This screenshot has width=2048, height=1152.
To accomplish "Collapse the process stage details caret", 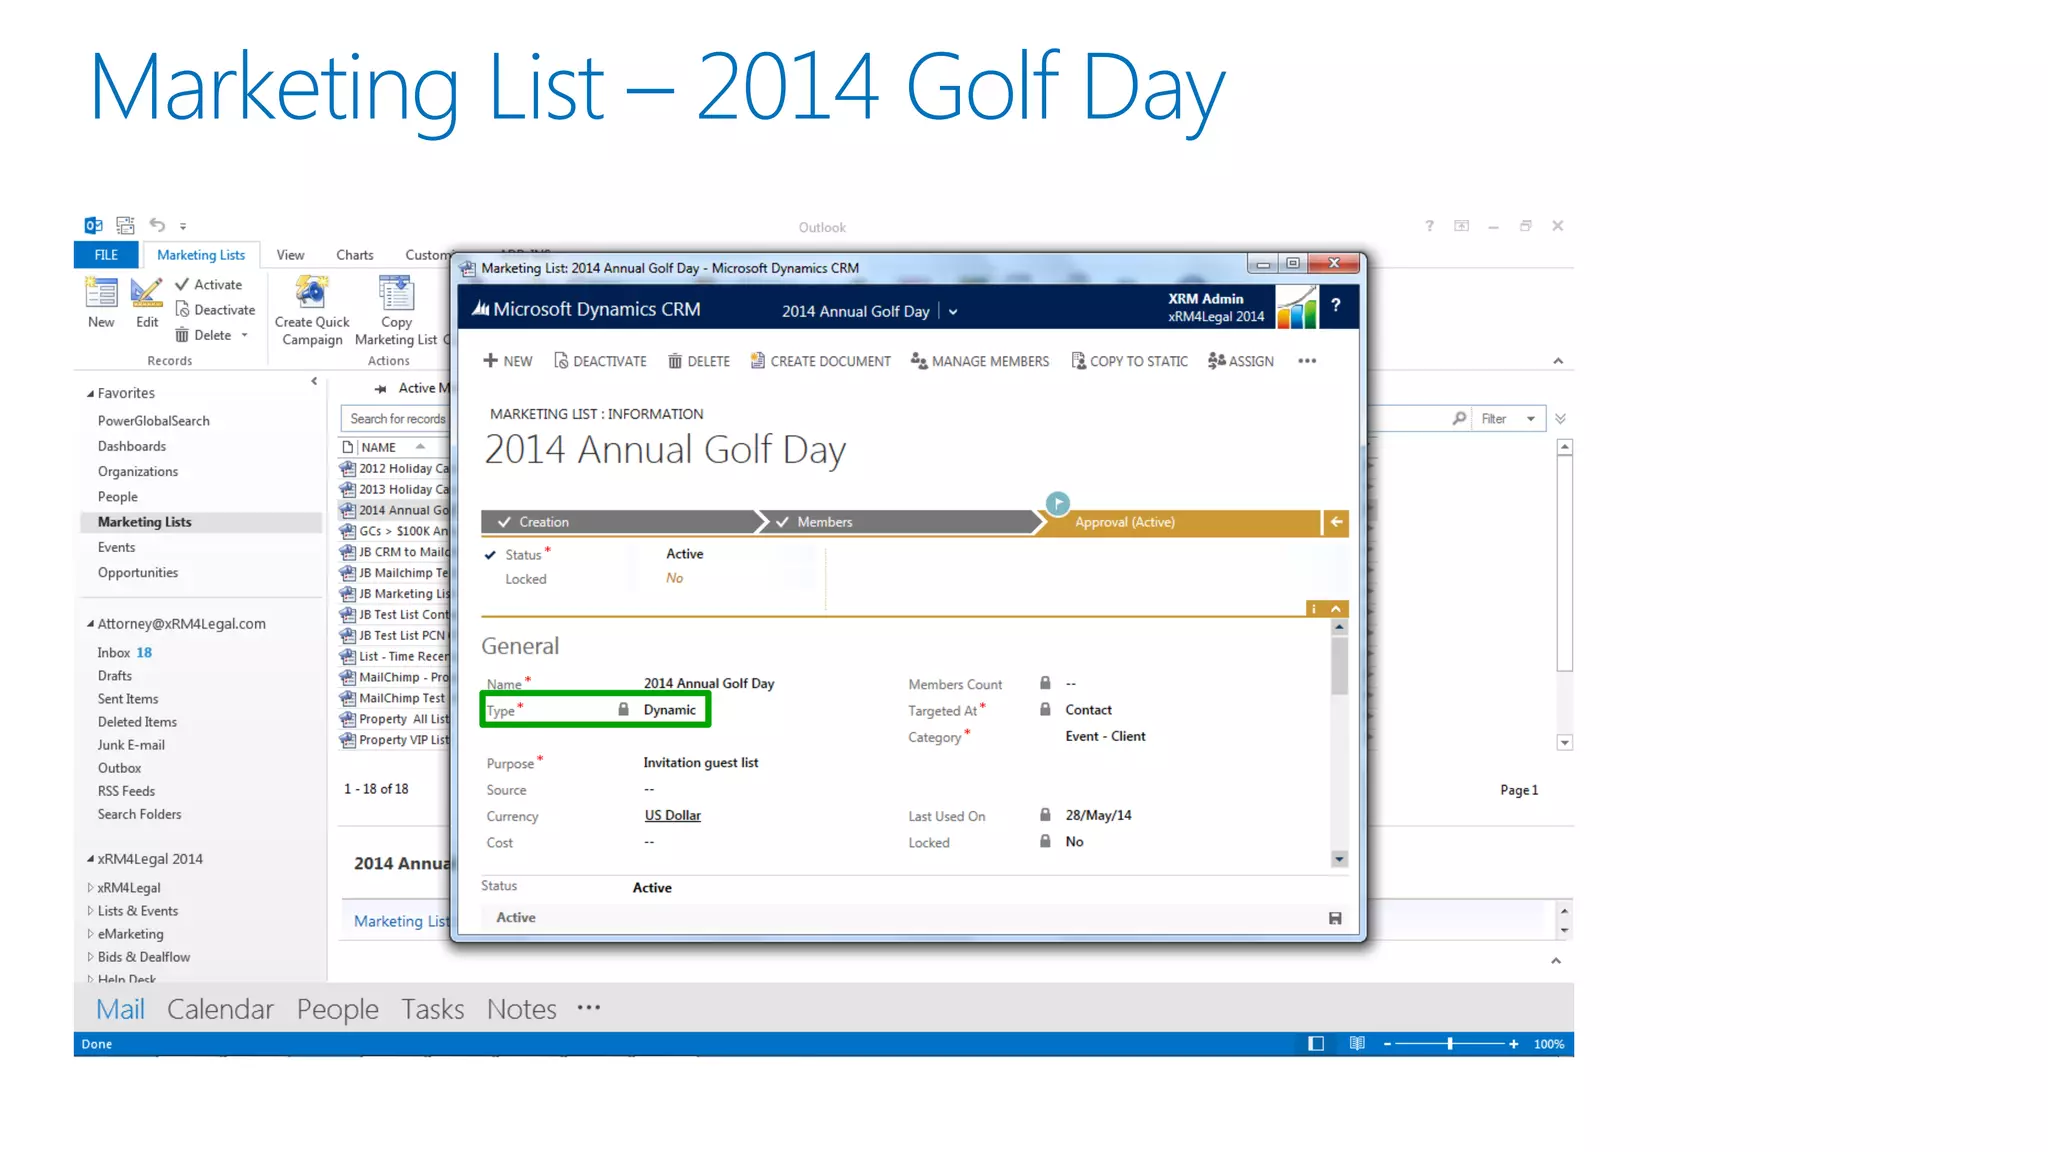I will tap(1336, 608).
